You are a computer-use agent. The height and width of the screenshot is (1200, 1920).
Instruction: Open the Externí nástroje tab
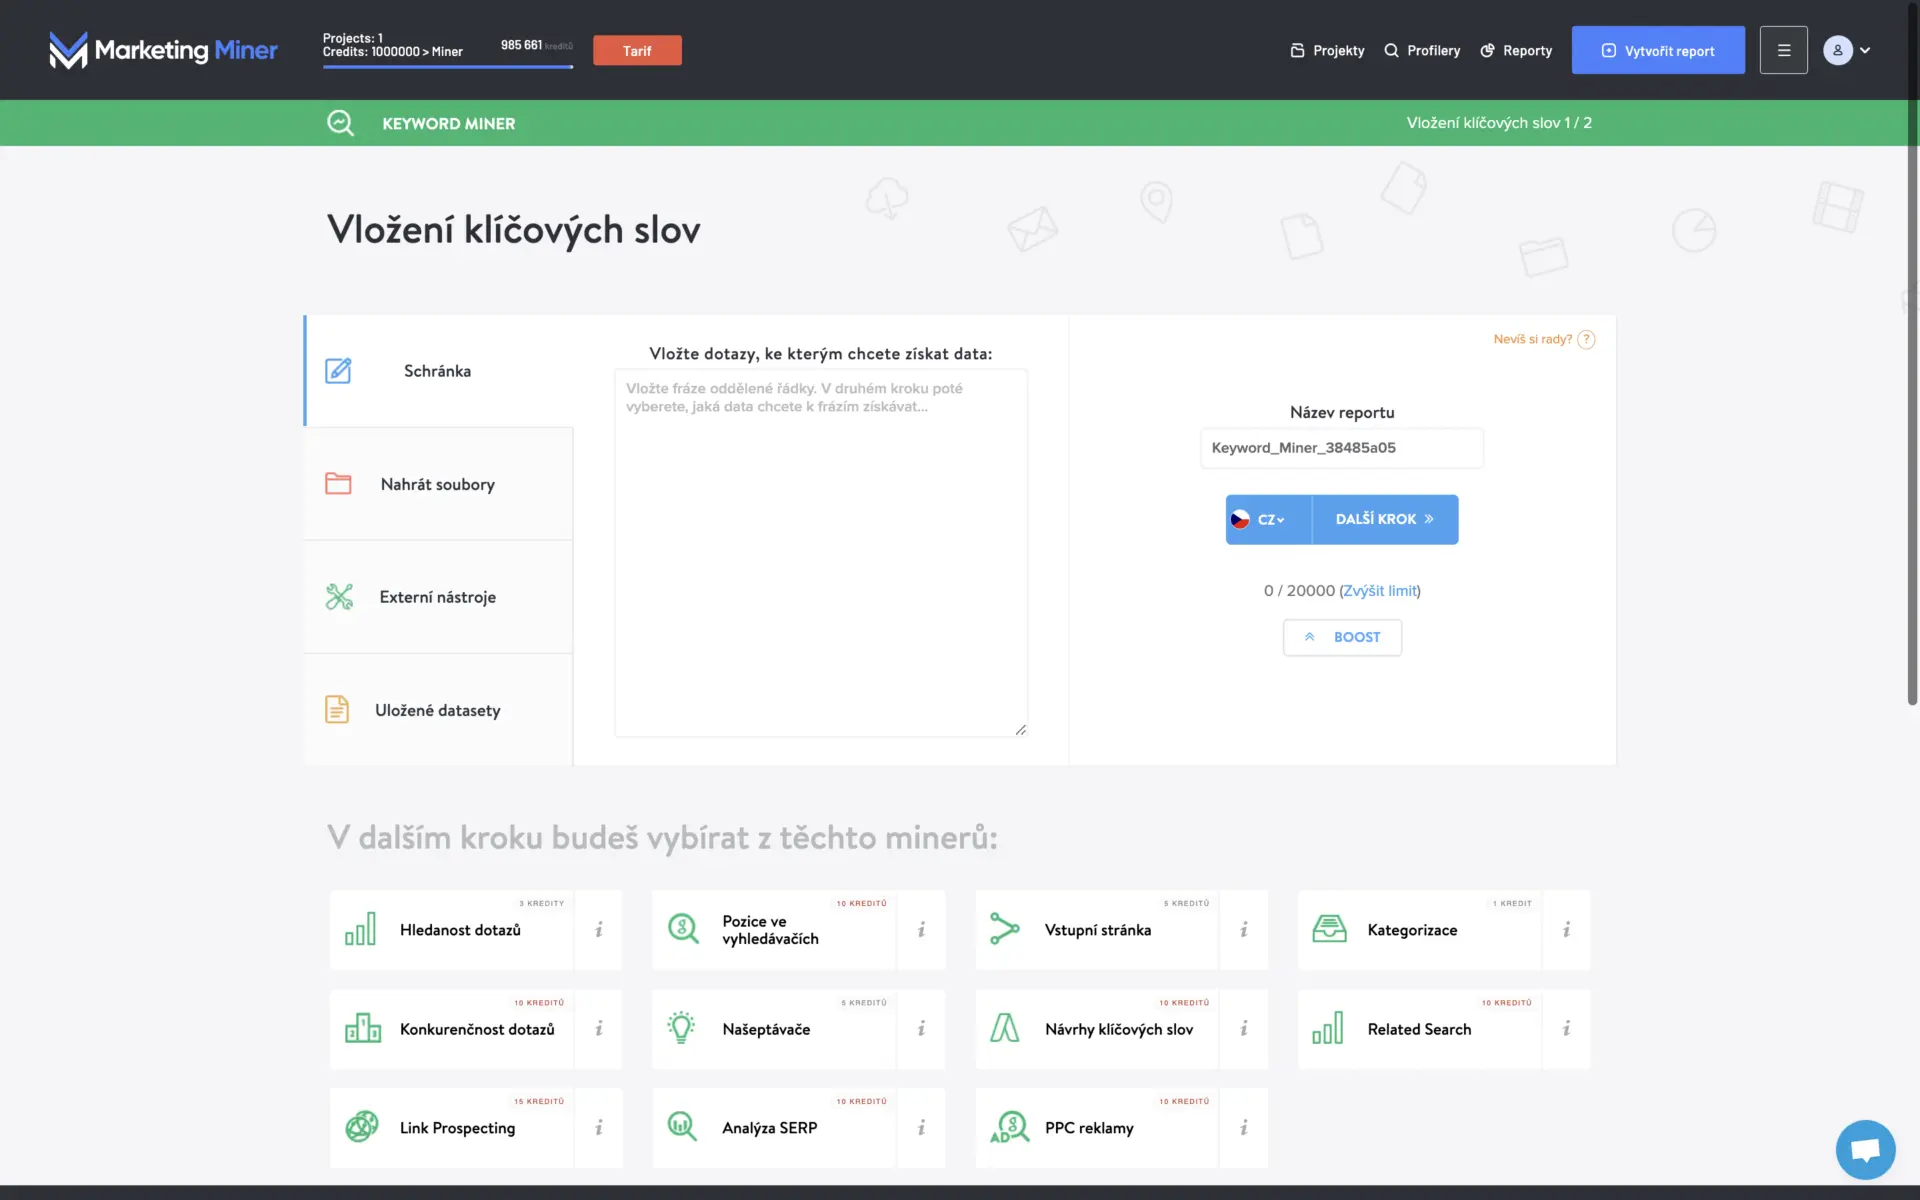(438, 597)
